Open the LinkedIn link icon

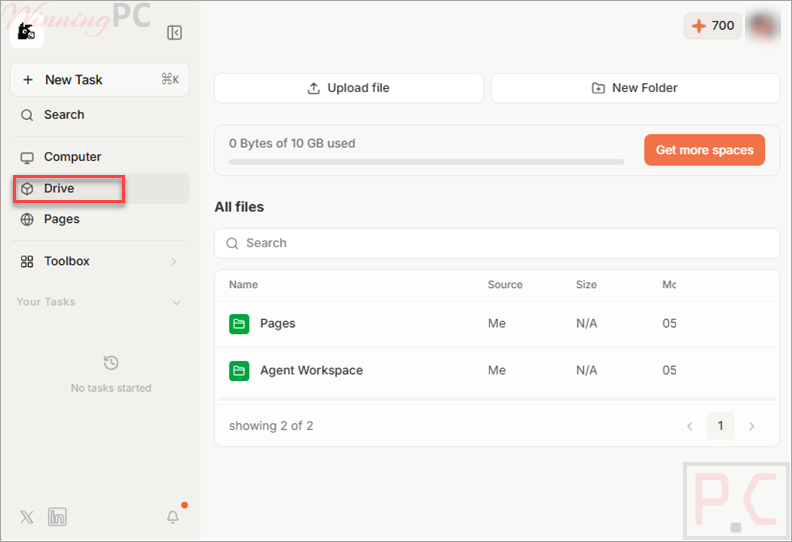tap(57, 517)
